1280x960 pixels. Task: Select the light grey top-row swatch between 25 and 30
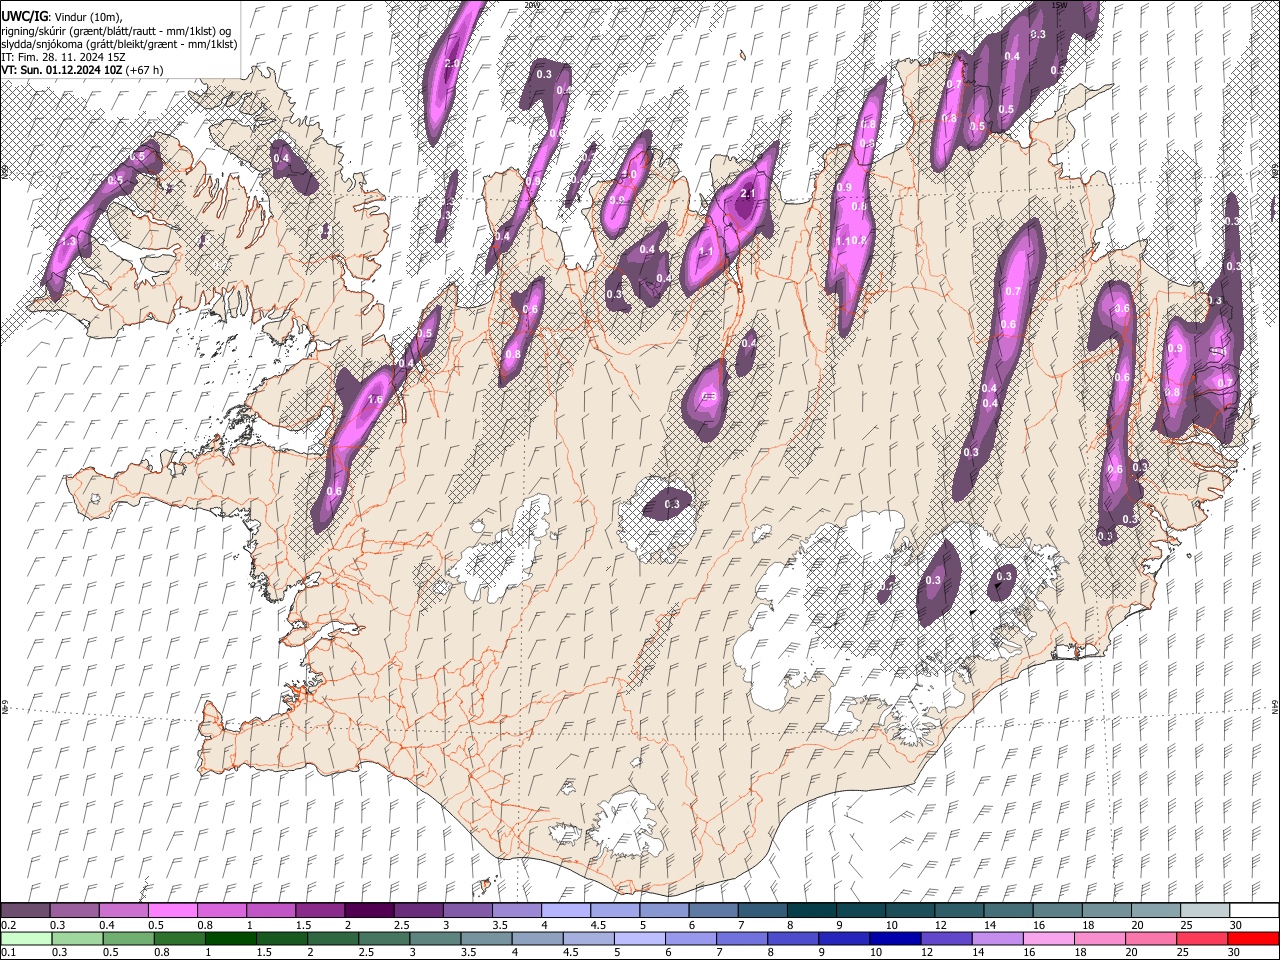(1204, 910)
